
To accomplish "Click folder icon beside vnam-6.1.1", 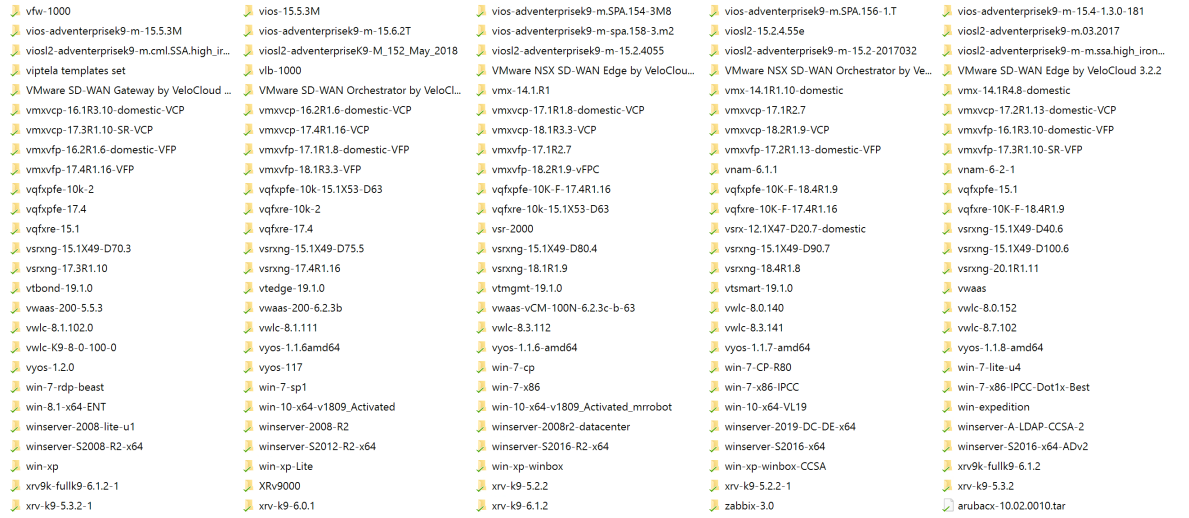I will click(716, 169).
